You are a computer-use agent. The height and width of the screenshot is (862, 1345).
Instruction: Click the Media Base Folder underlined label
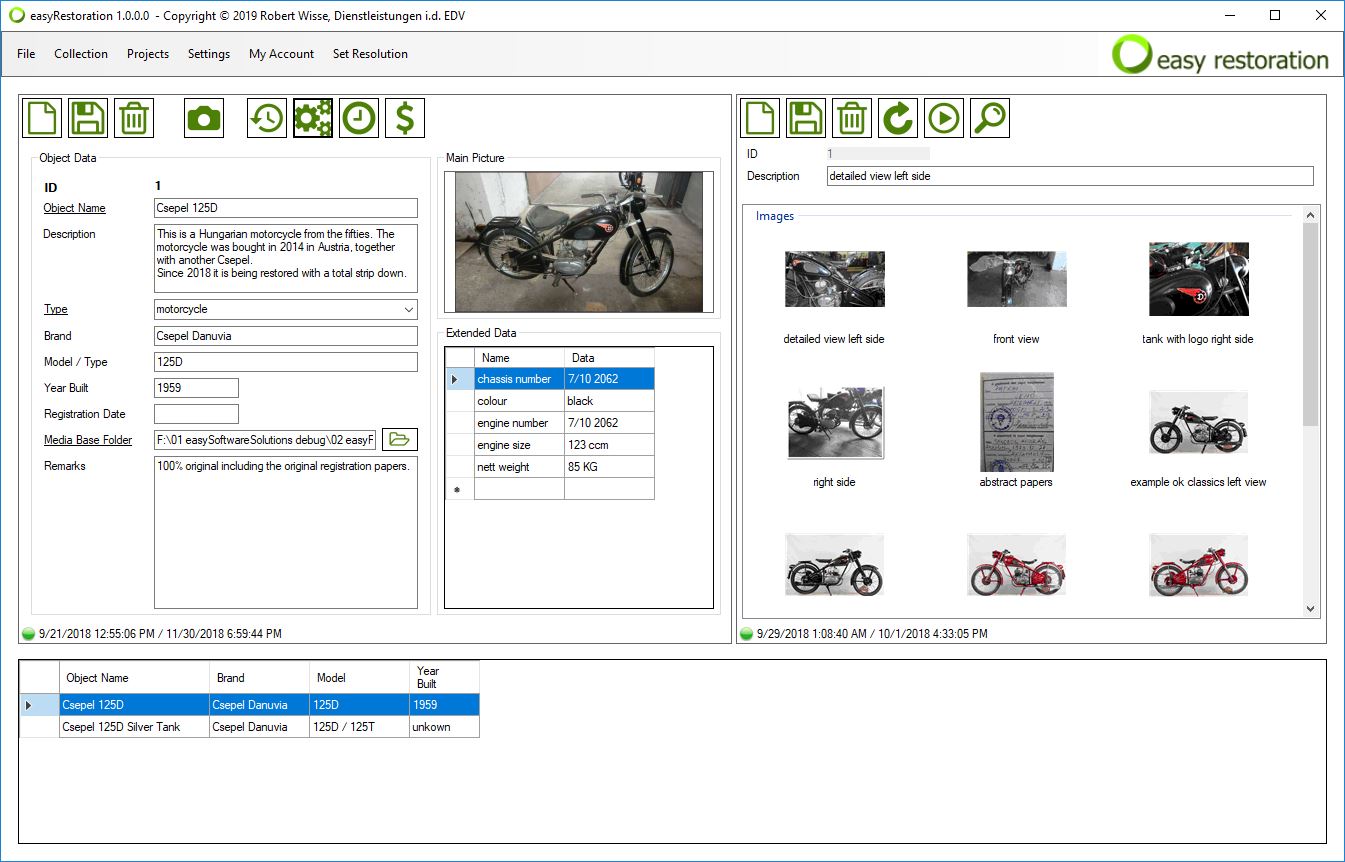(x=88, y=440)
